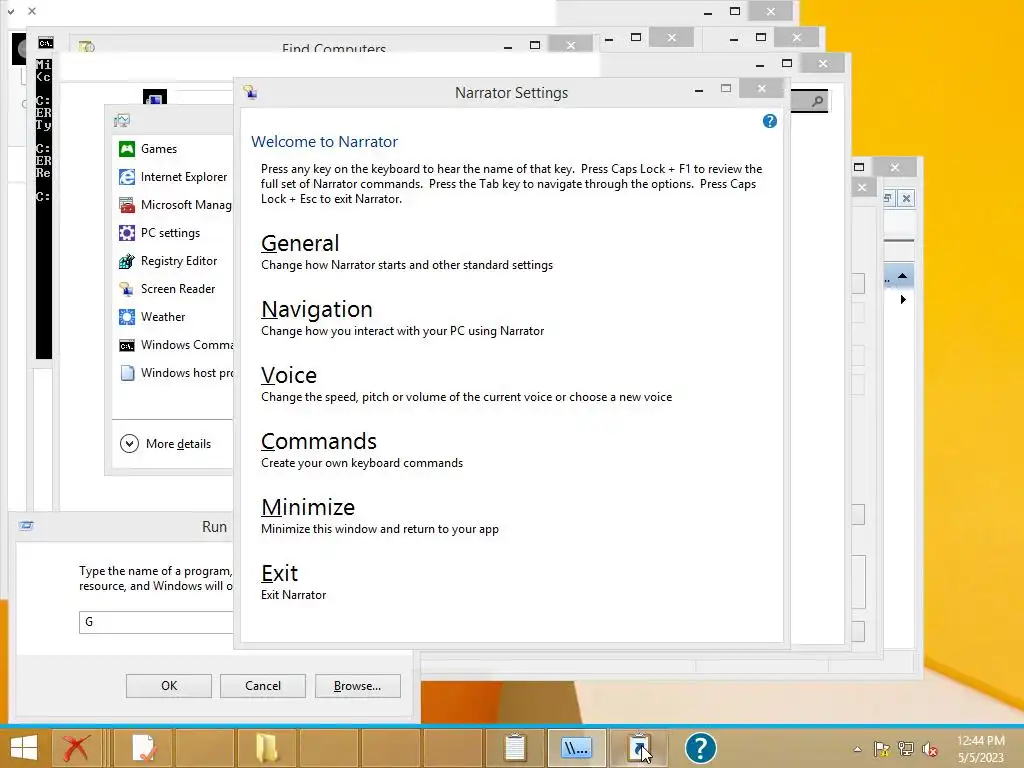Open network status tray icon

point(906,749)
